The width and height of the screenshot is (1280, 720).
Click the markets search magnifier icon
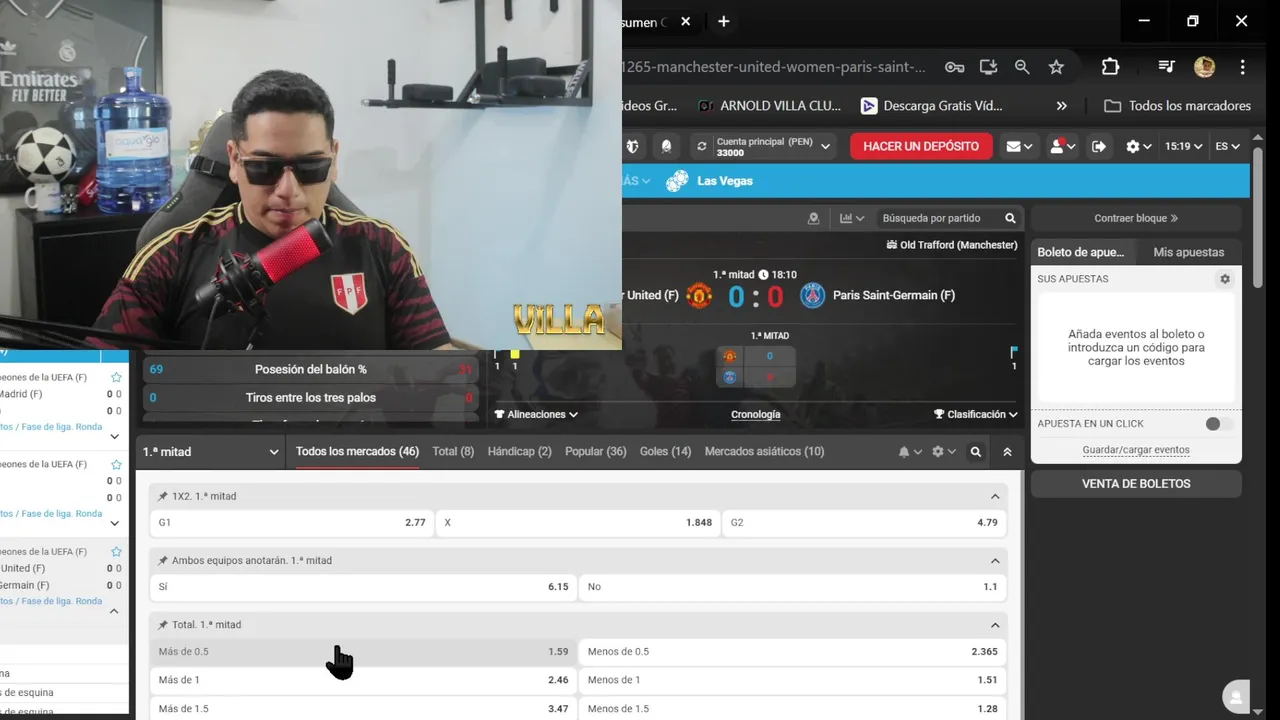pos(976,452)
